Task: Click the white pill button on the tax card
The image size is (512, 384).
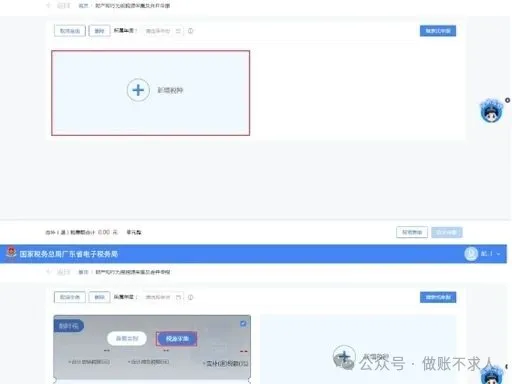Action: tap(127, 339)
